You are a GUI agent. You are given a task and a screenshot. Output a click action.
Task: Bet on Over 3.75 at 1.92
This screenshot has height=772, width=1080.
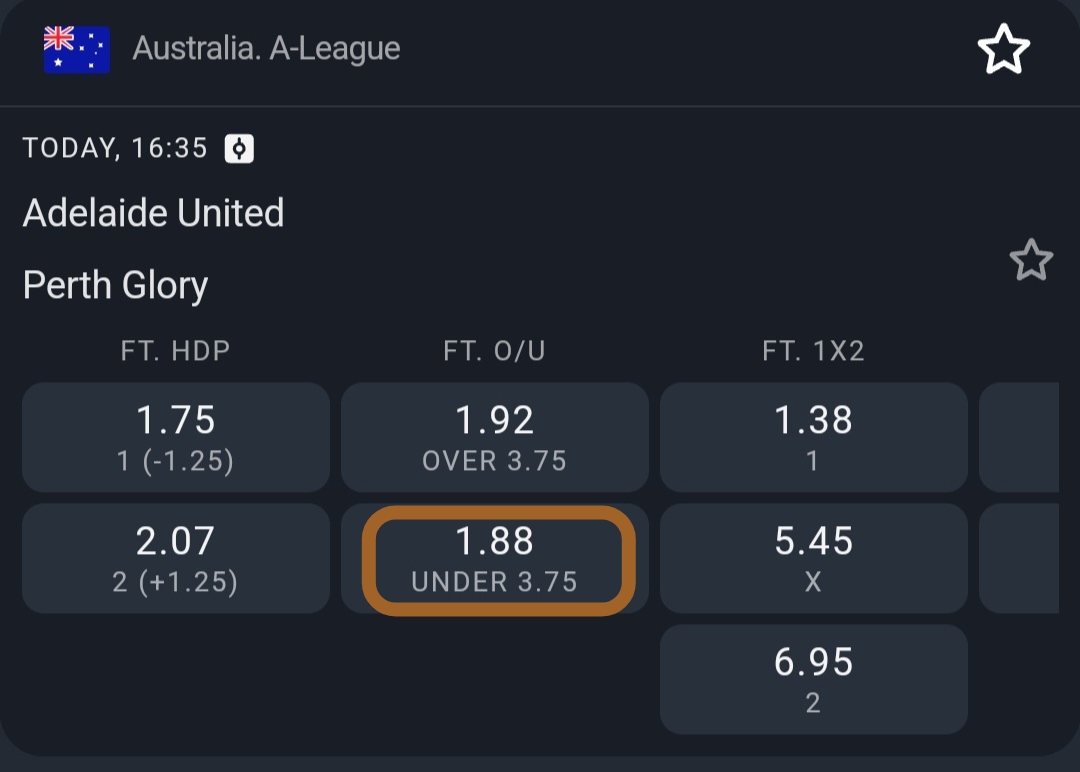pyautogui.click(x=495, y=437)
